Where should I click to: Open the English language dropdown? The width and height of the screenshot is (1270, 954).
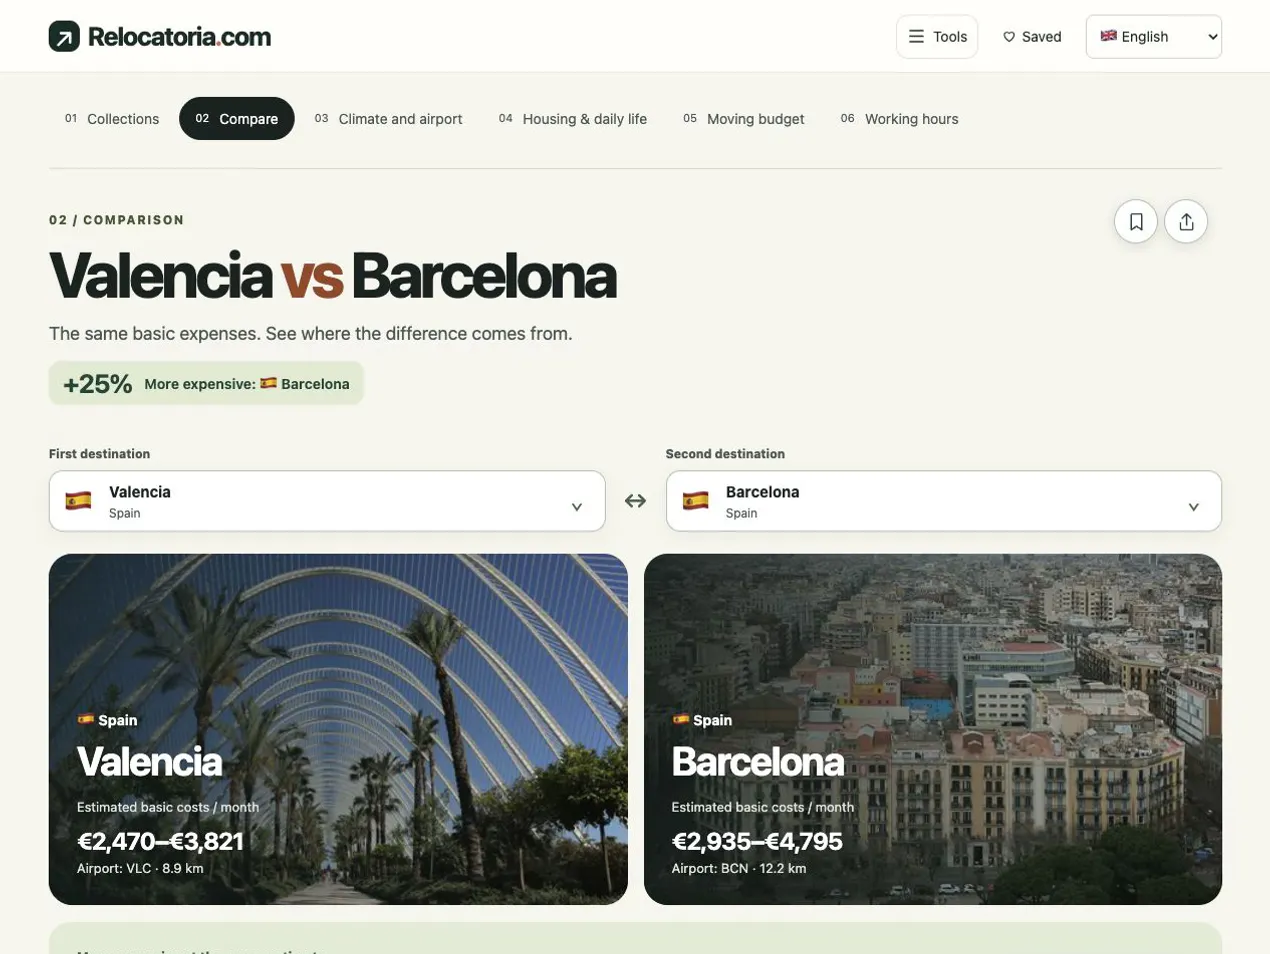pos(1154,37)
